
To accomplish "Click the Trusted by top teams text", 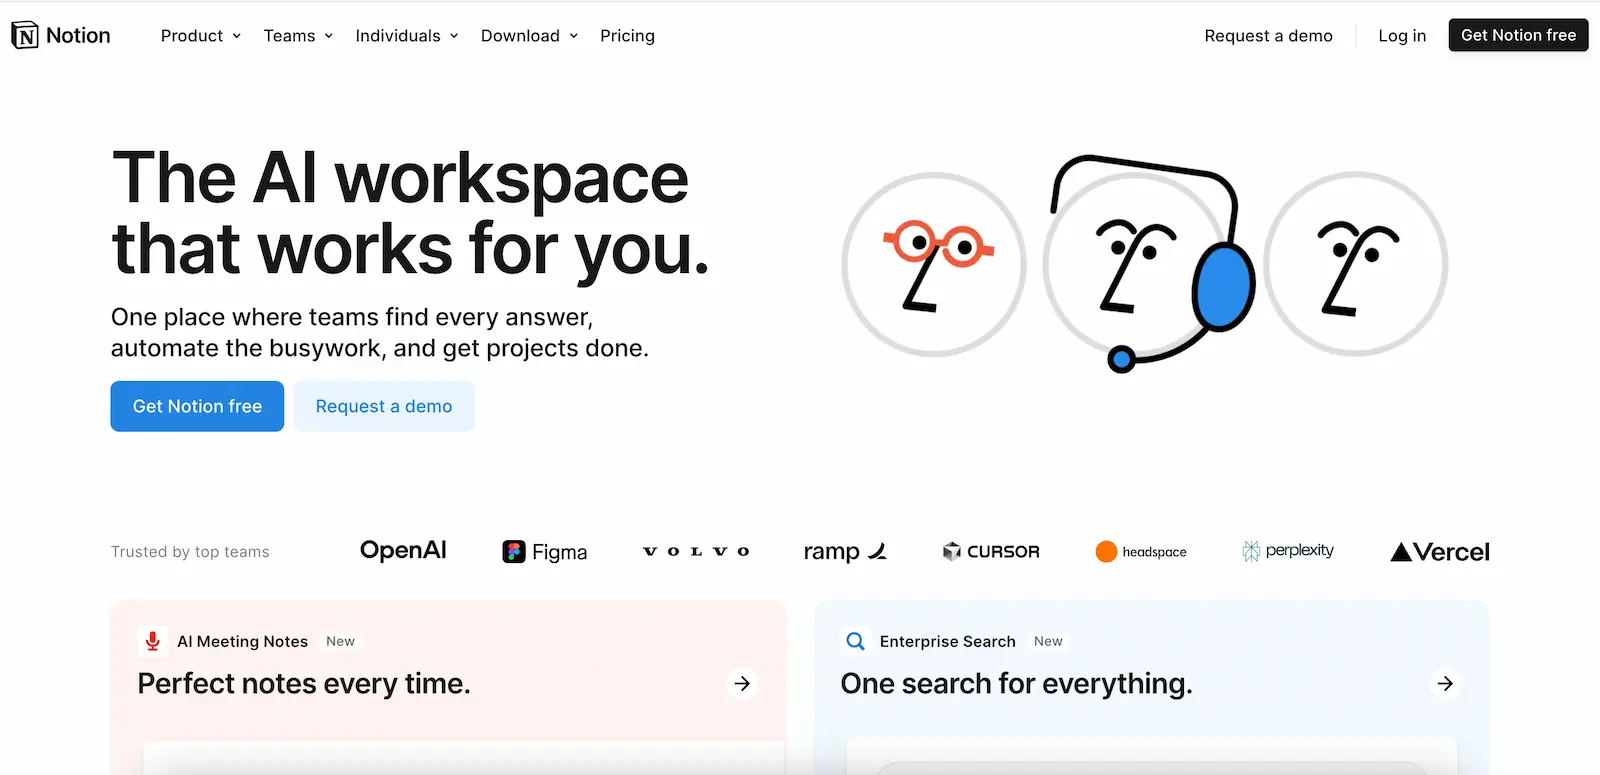I will pyautogui.click(x=190, y=552).
